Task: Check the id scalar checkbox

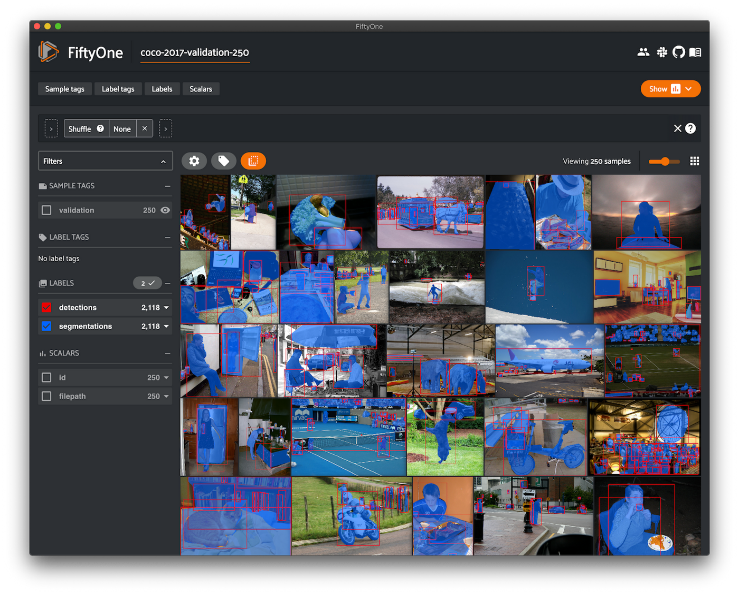Action: pos(46,377)
